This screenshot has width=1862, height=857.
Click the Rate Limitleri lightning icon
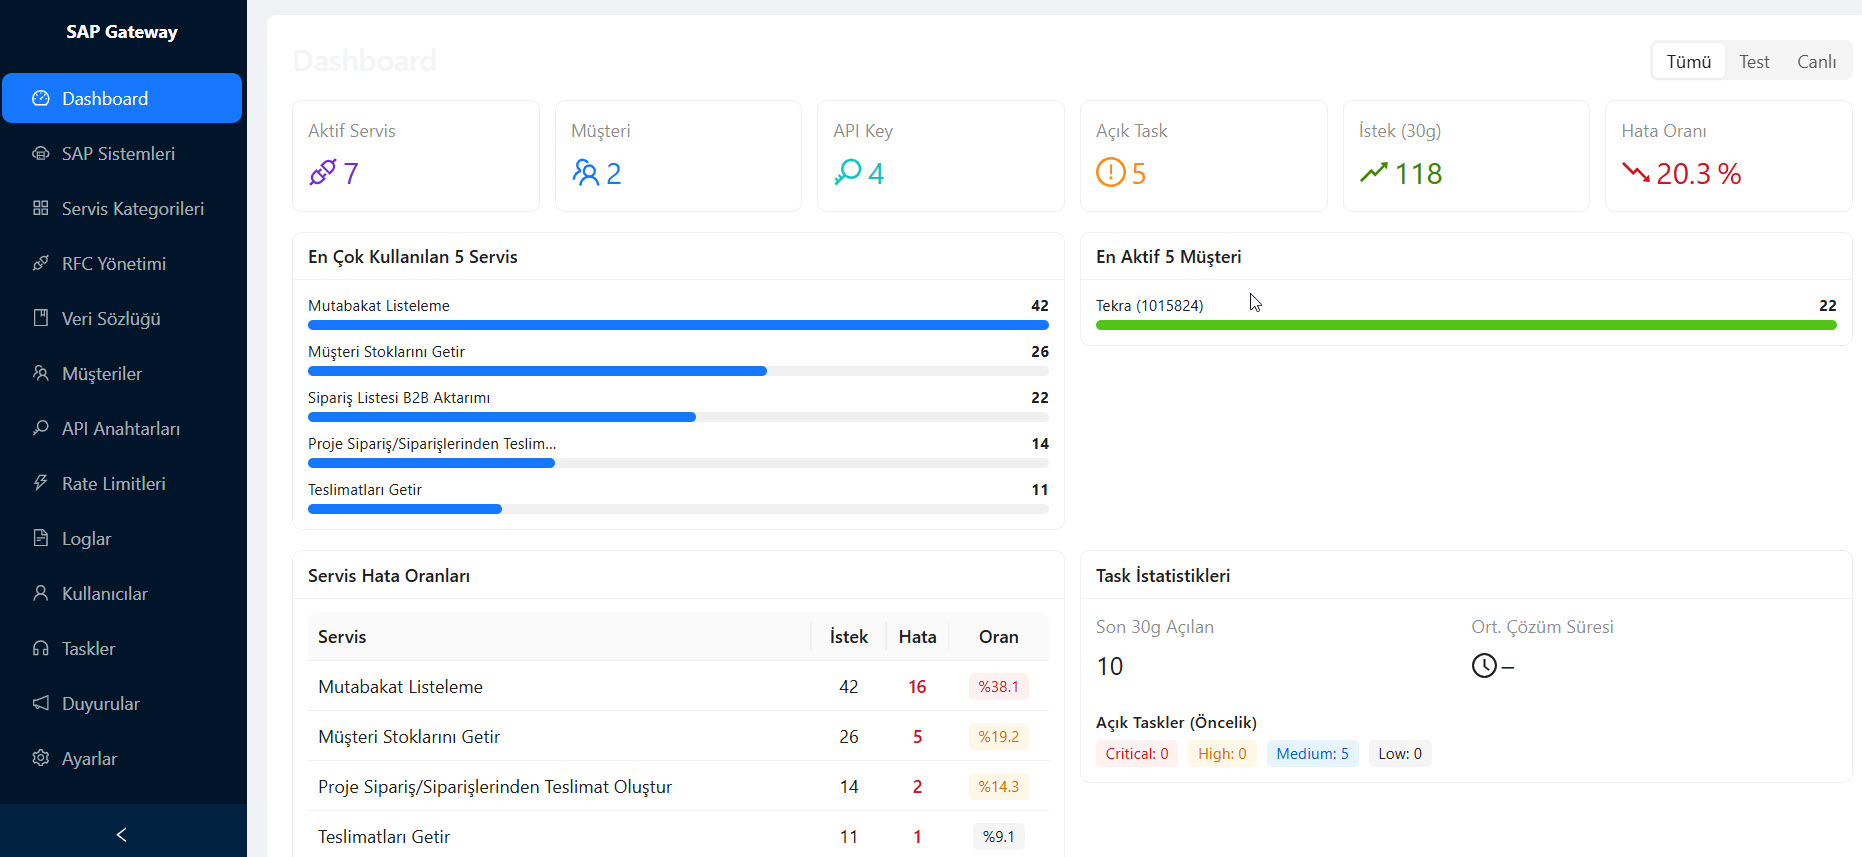pos(41,483)
